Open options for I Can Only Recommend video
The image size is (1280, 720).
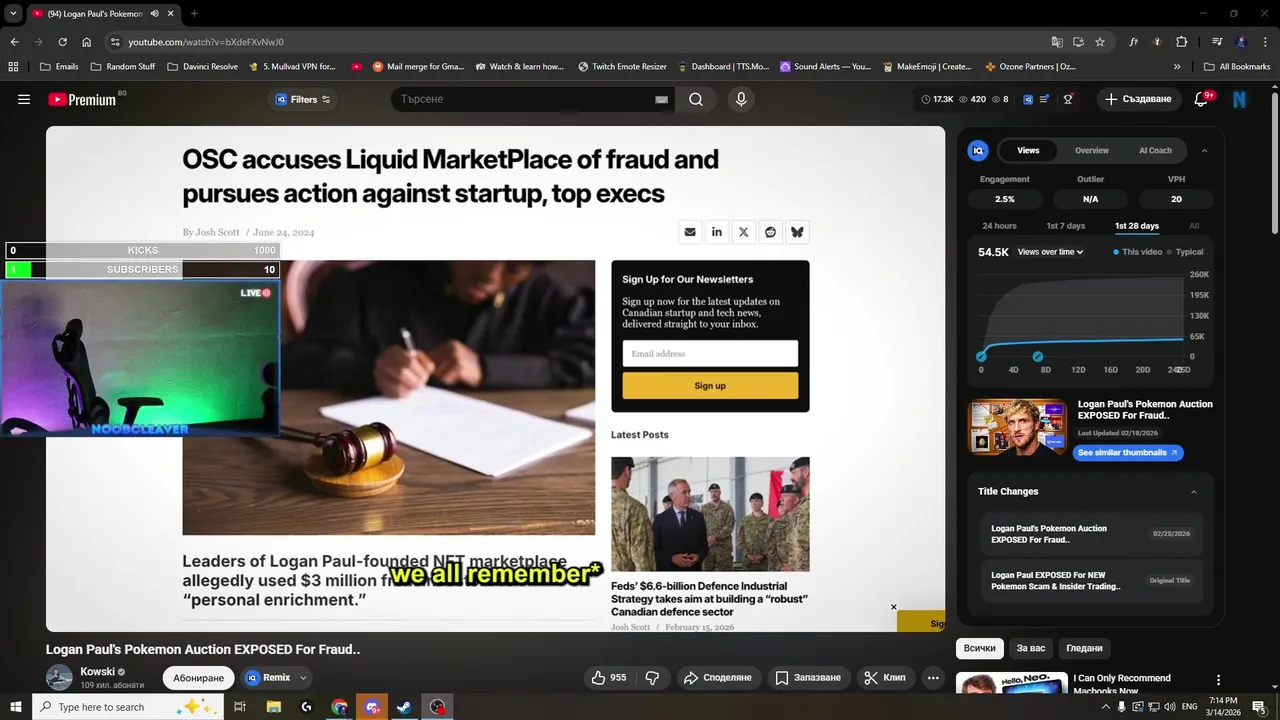1218,680
